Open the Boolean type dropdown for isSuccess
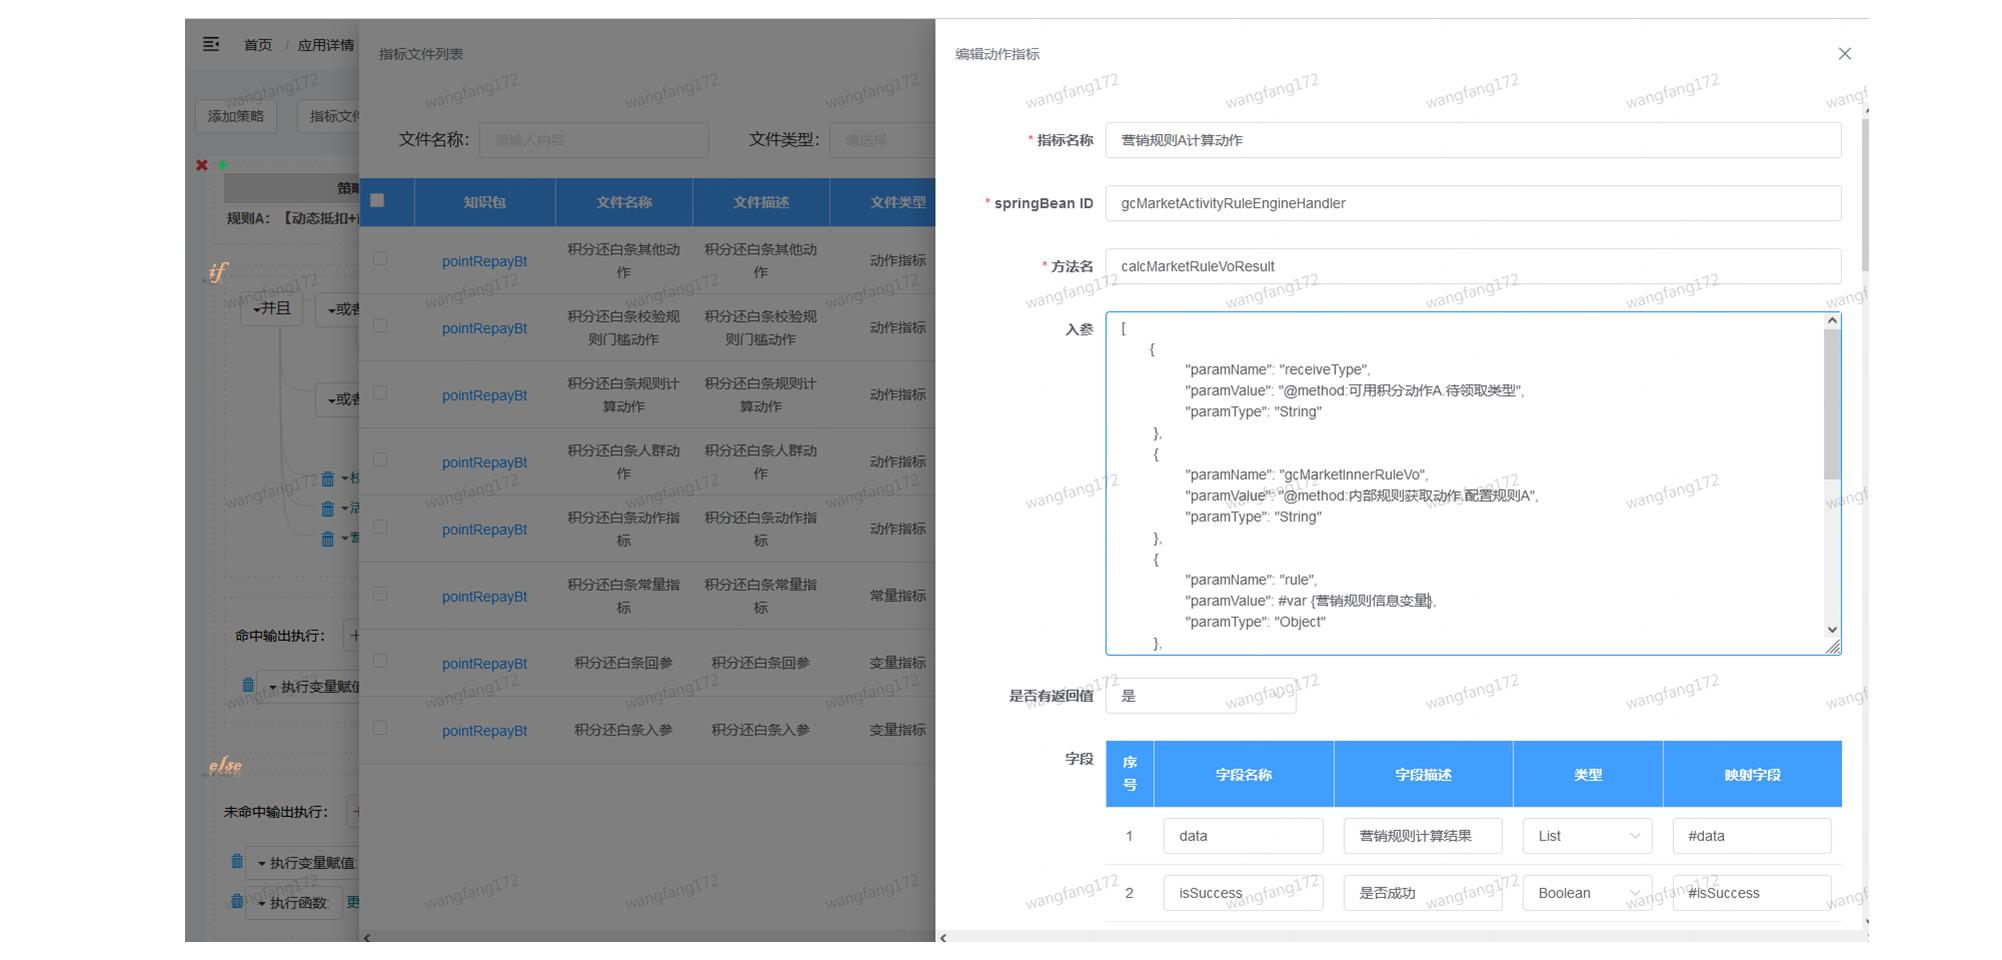The image size is (2002, 960). (x=1587, y=893)
